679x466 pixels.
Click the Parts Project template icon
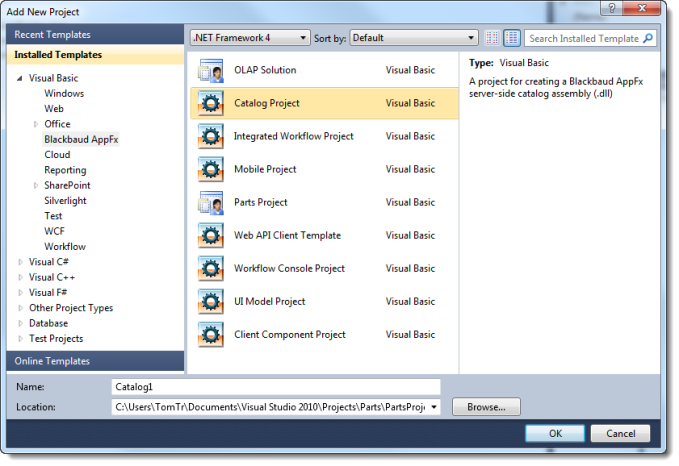click(211, 202)
